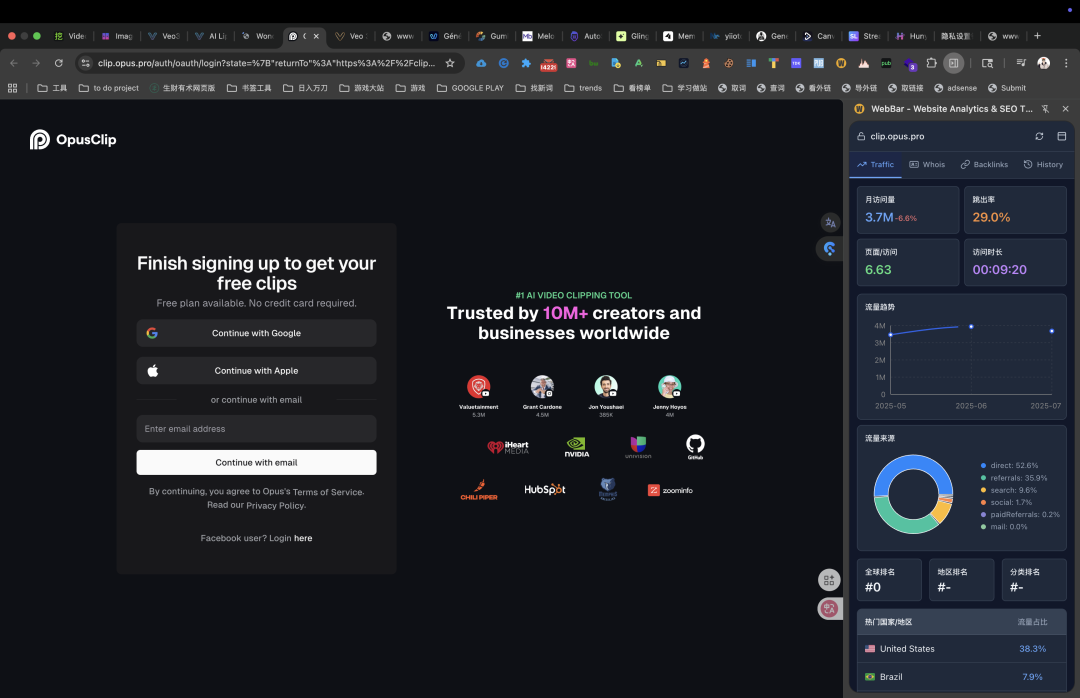
Task: Click the United States country row
Action: tap(962, 649)
